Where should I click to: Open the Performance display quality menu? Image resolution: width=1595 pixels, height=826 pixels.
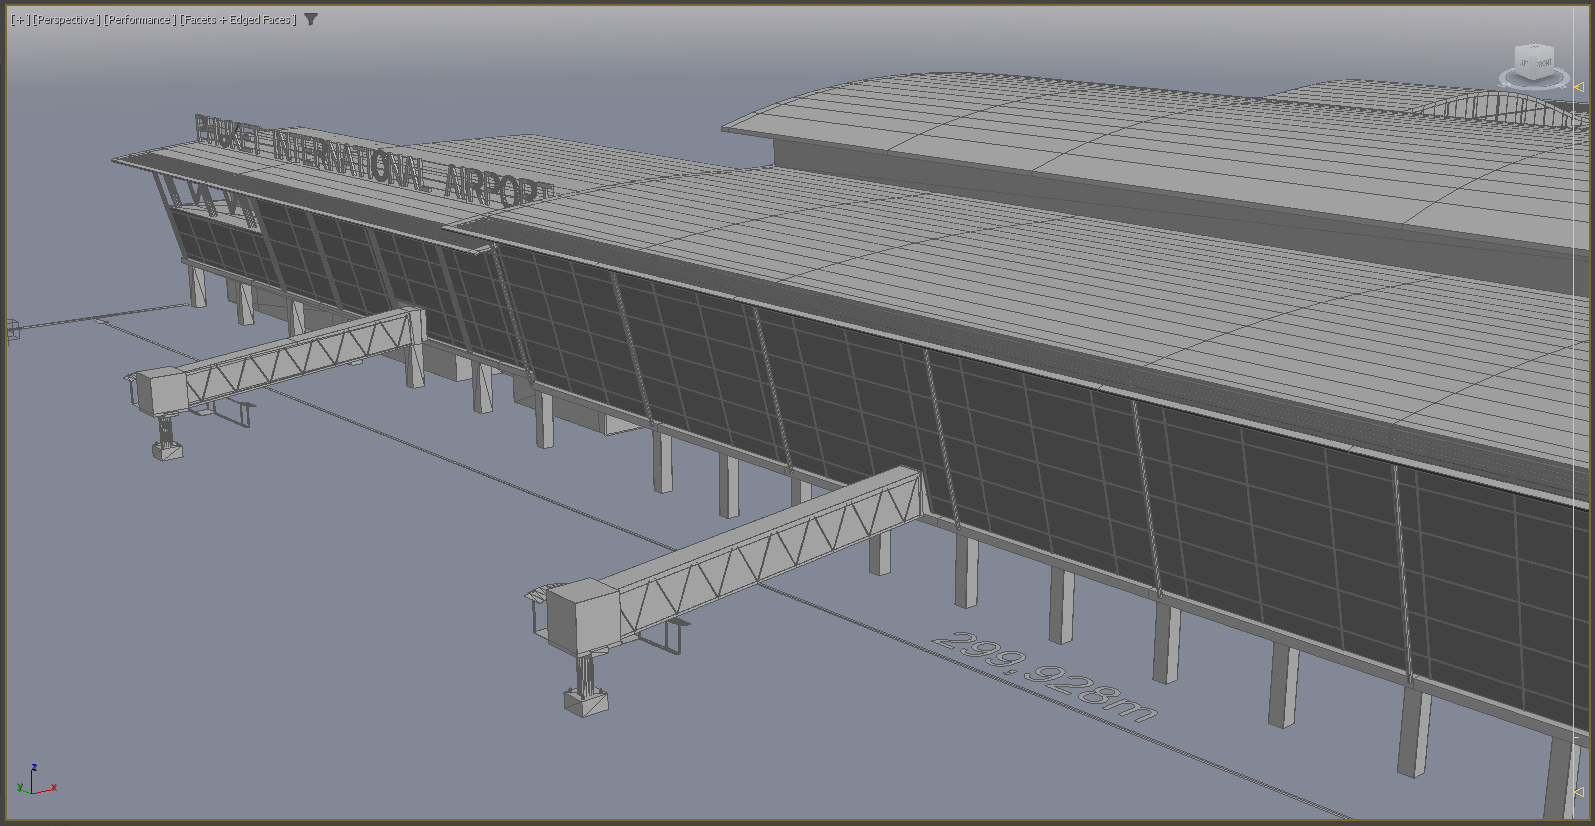pyautogui.click(x=140, y=20)
